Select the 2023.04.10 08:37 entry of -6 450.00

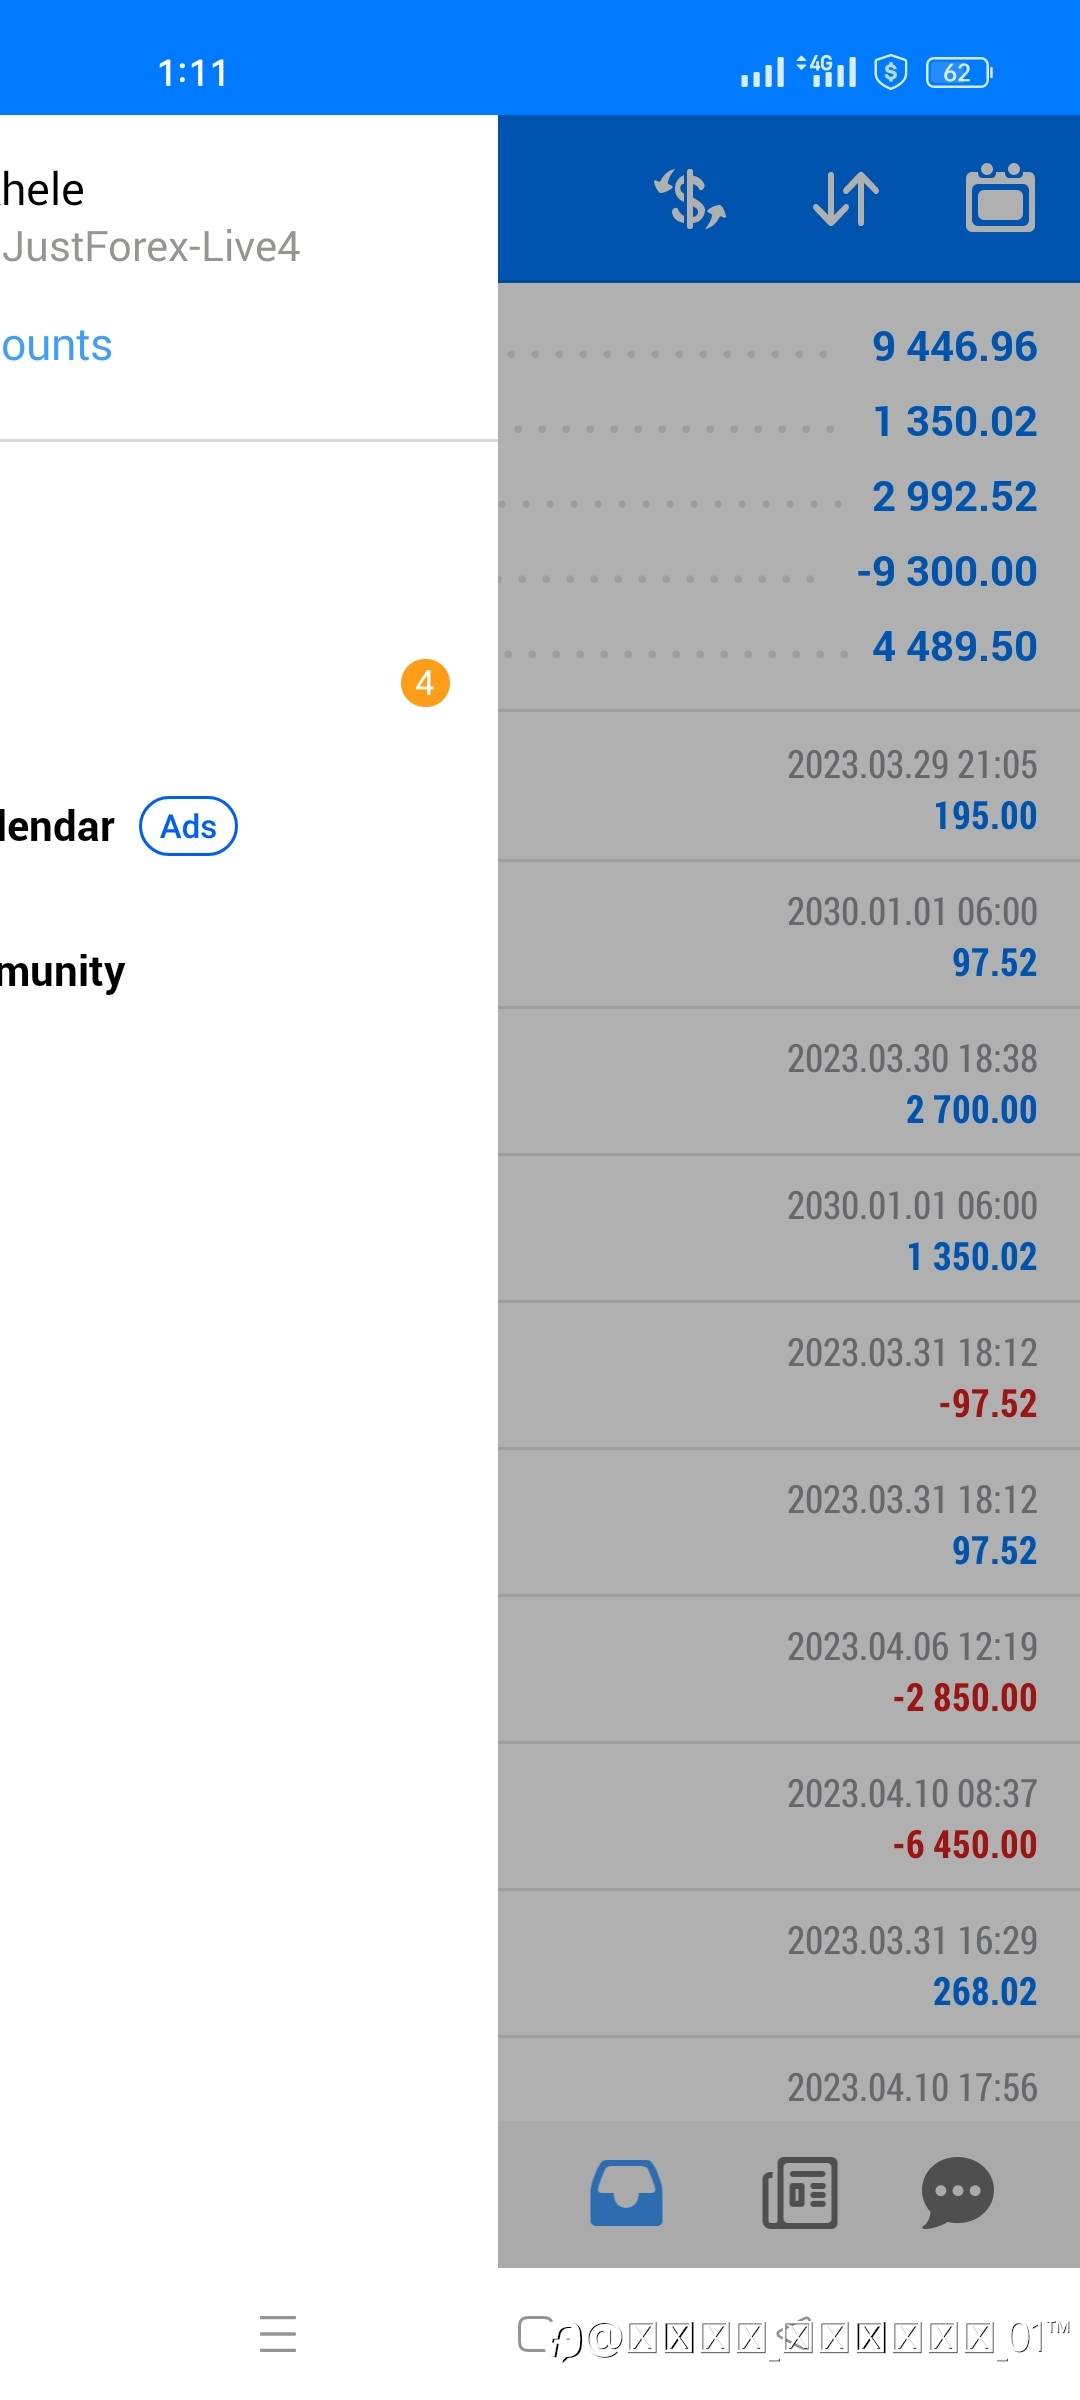788,1818
